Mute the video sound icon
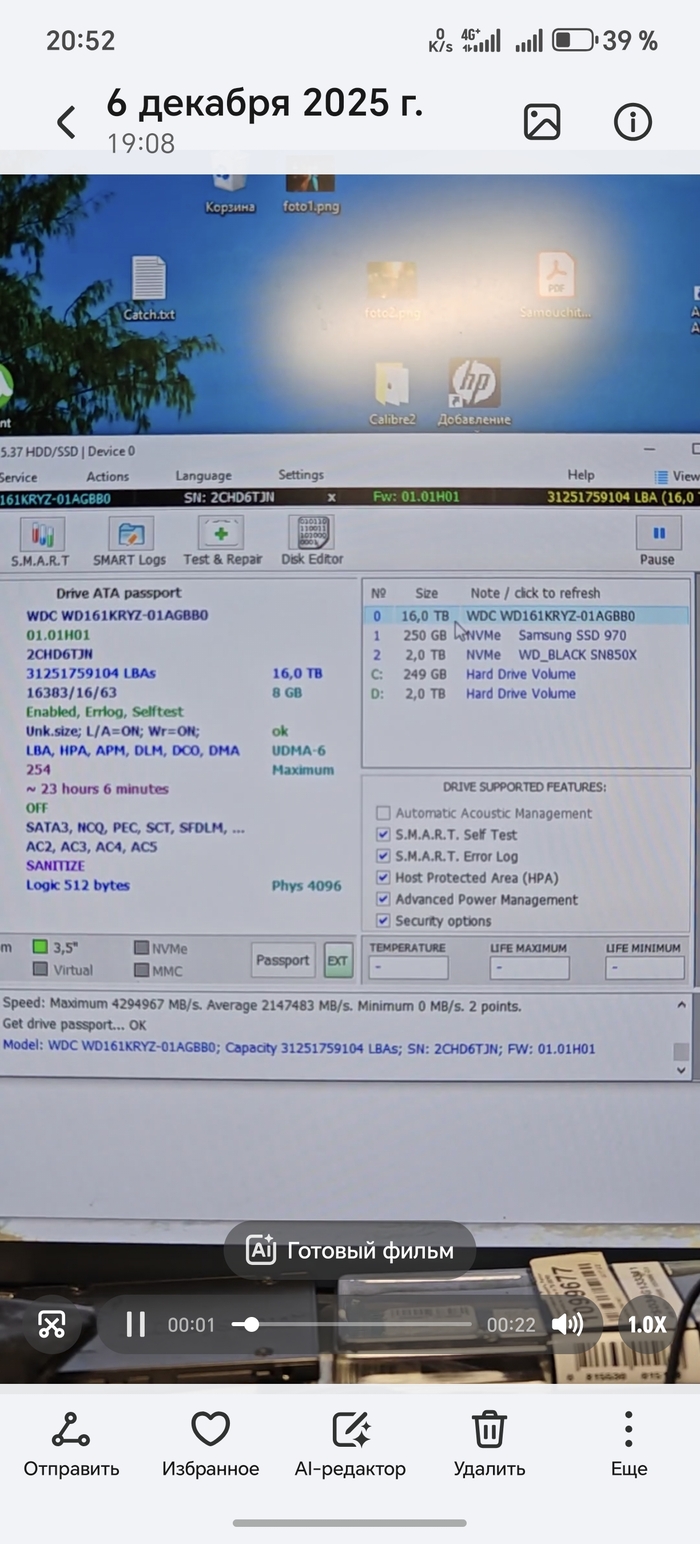The image size is (700, 1544). pos(567,1325)
